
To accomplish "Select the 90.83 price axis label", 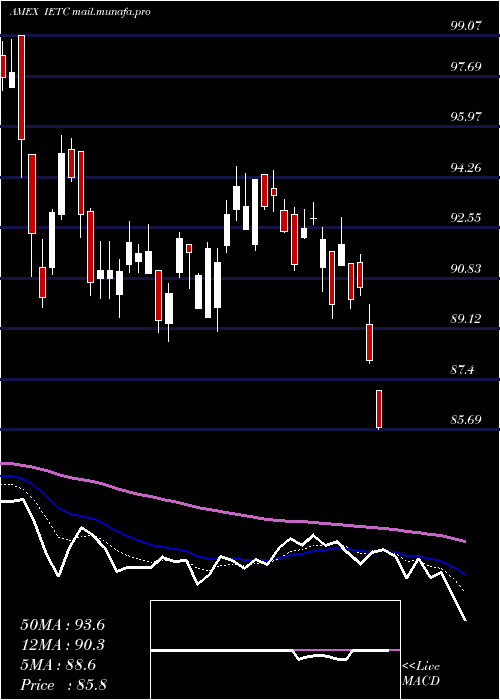I will [466, 269].
